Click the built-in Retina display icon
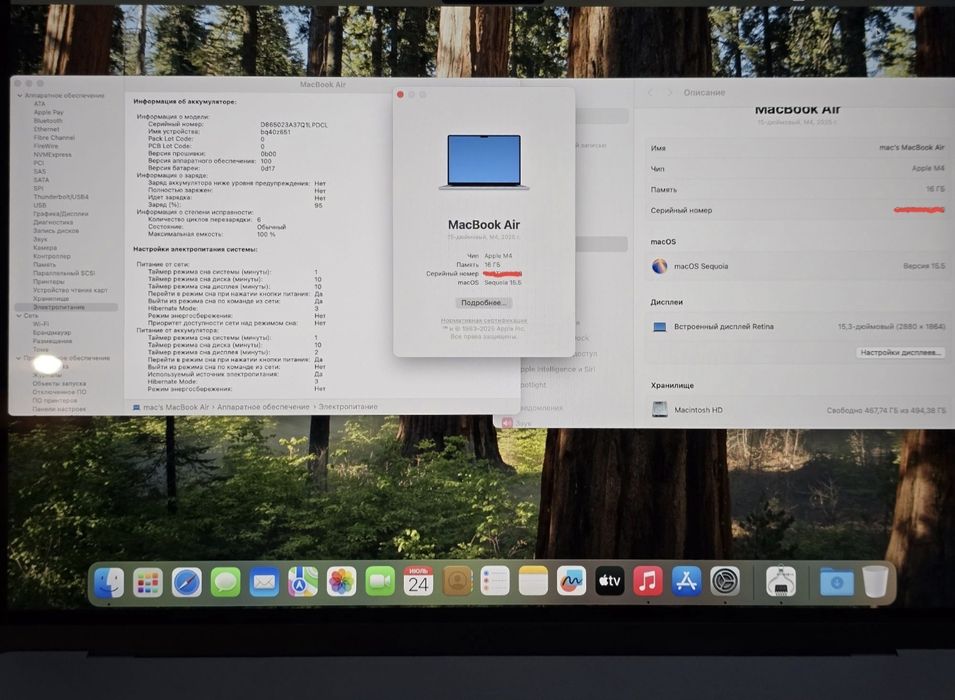Image resolution: width=955 pixels, height=700 pixels. 660,327
